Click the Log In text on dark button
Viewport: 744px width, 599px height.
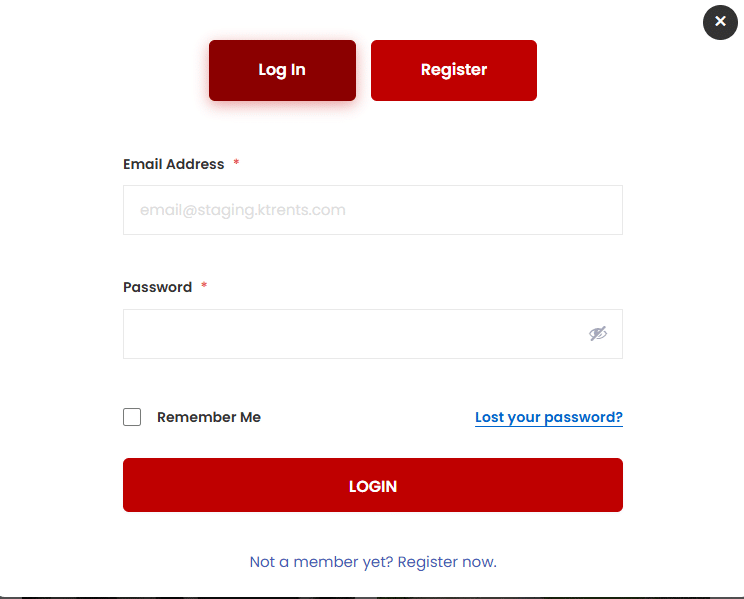[x=282, y=70]
